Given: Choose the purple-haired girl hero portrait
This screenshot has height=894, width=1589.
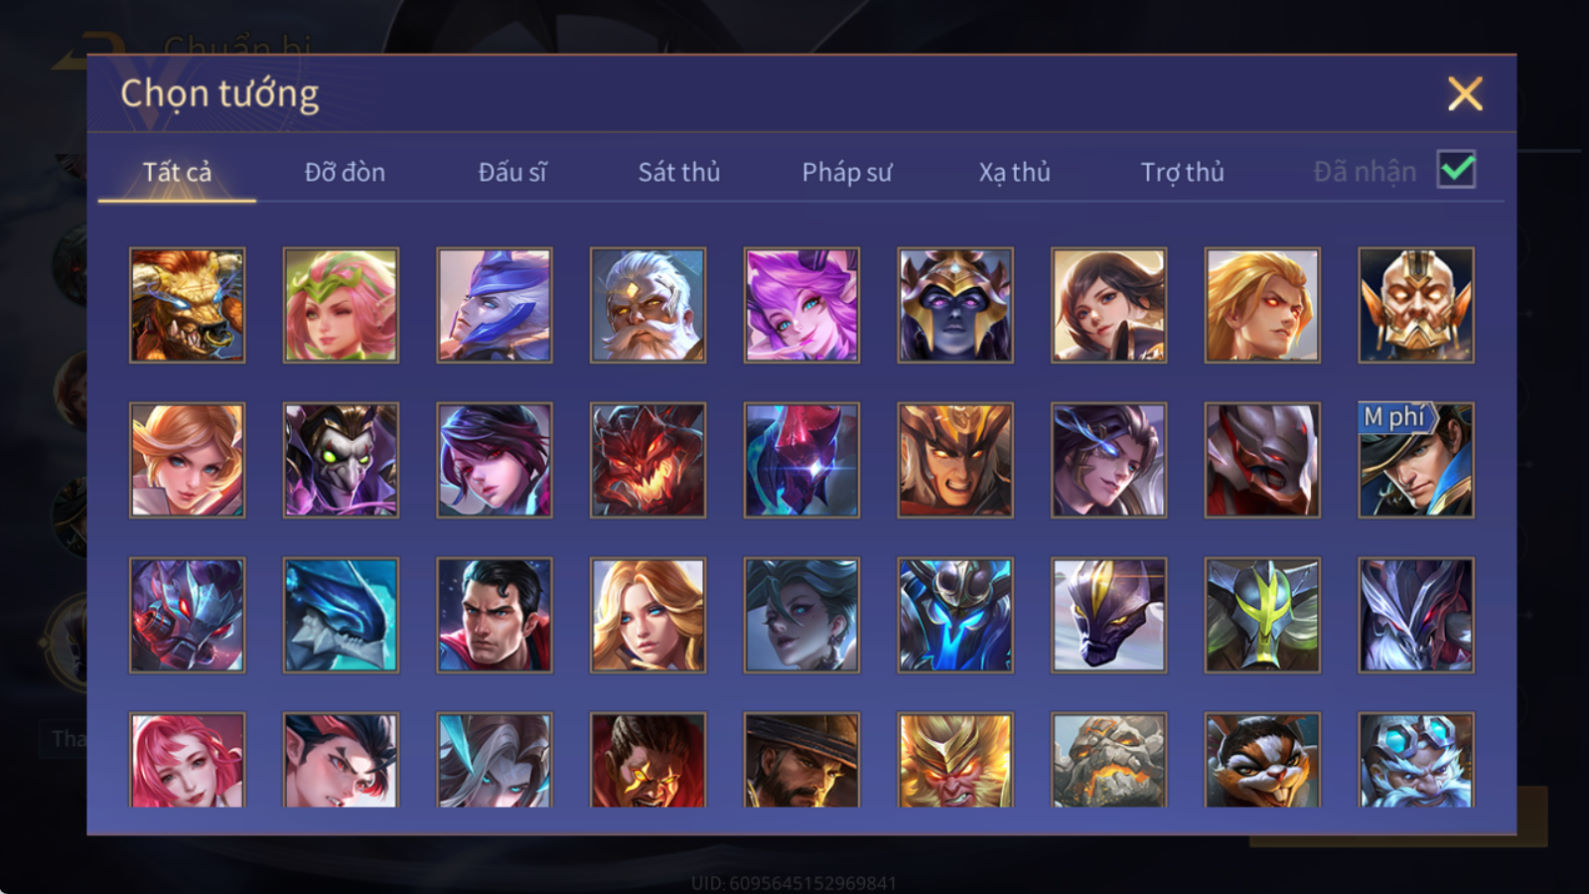Looking at the screenshot, I should tap(801, 305).
